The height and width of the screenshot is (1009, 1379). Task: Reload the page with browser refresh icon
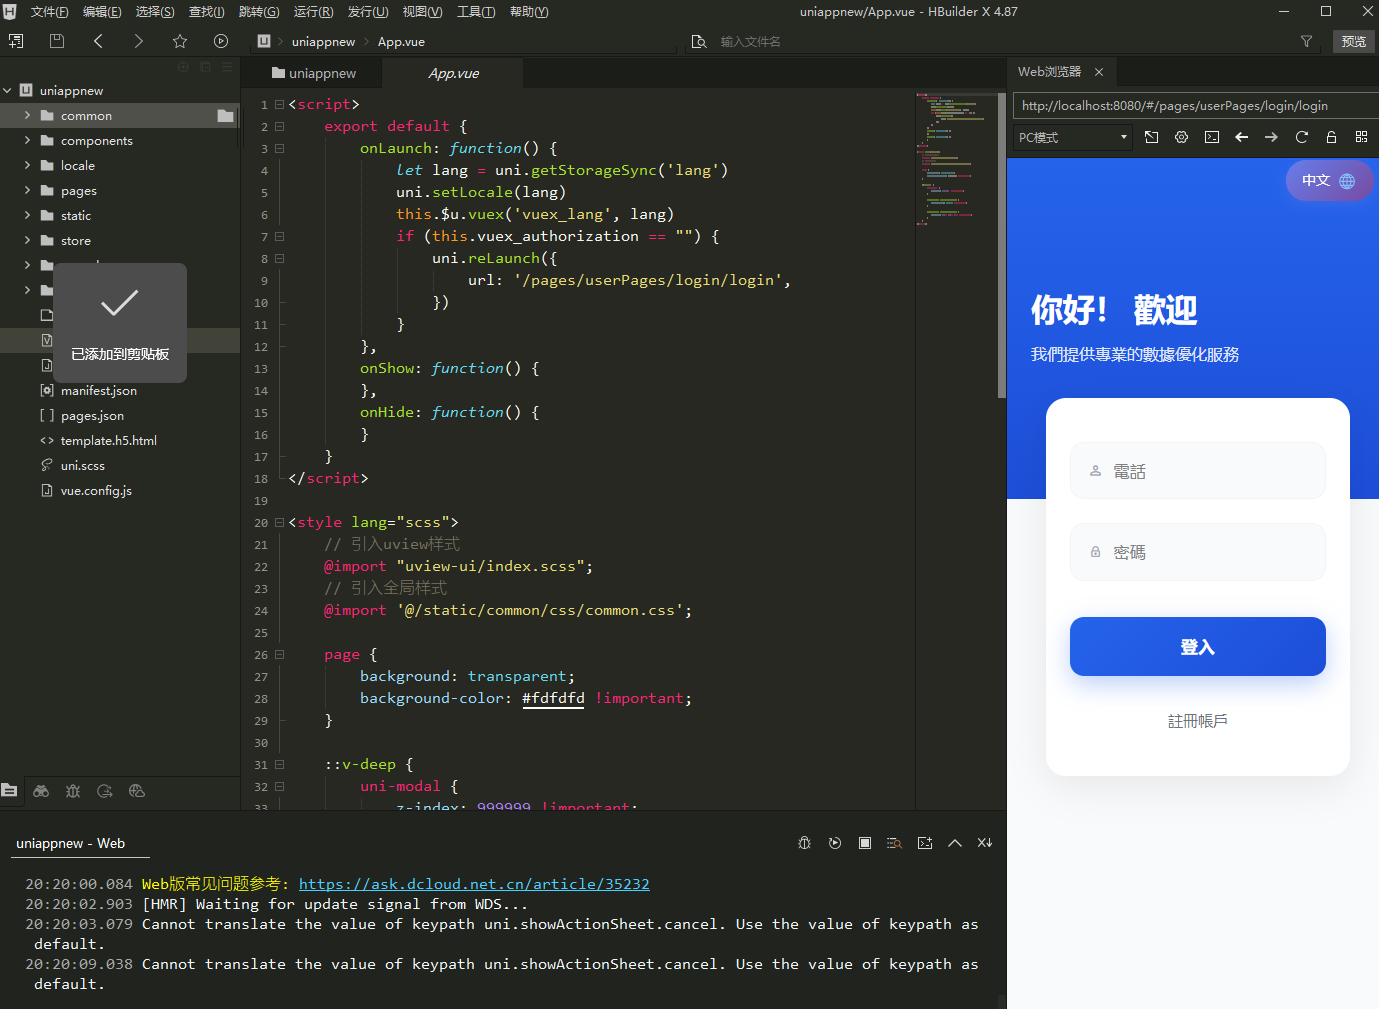pyautogui.click(x=1302, y=137)
